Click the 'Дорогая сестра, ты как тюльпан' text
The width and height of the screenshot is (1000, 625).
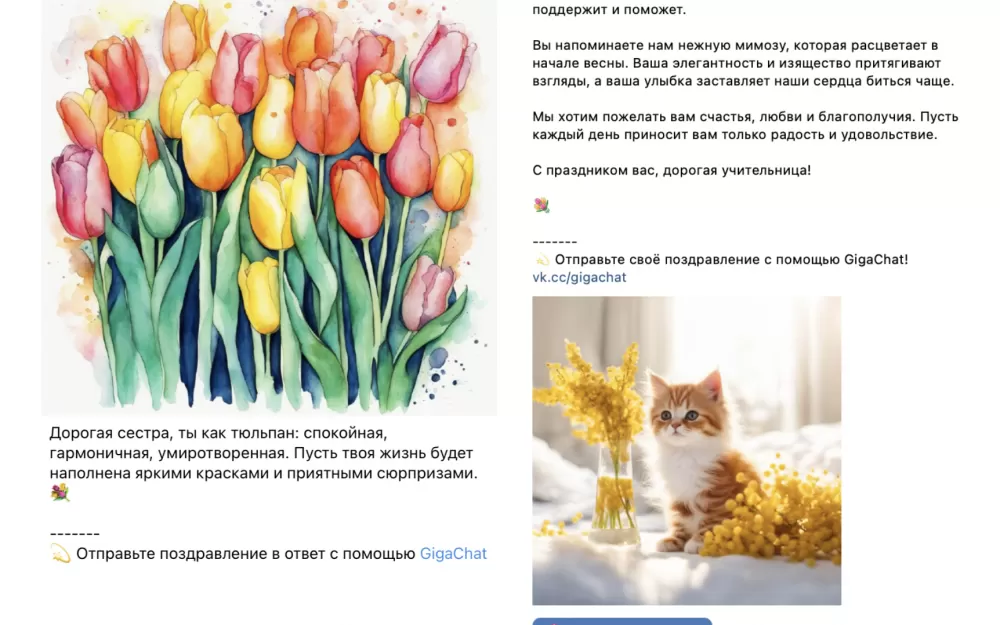263,453
